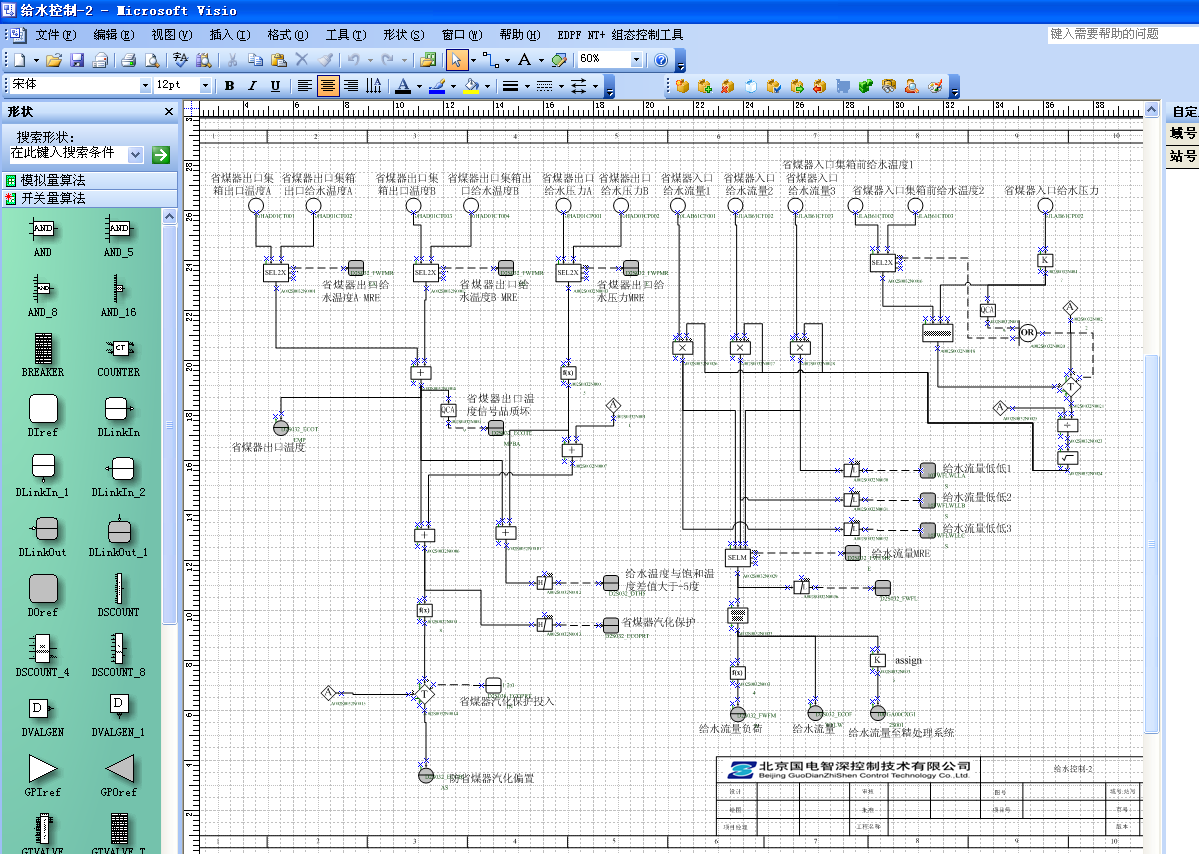Click the green cubes icon
This screenshot has width=1199, height=854.
[x=866, y=86]
